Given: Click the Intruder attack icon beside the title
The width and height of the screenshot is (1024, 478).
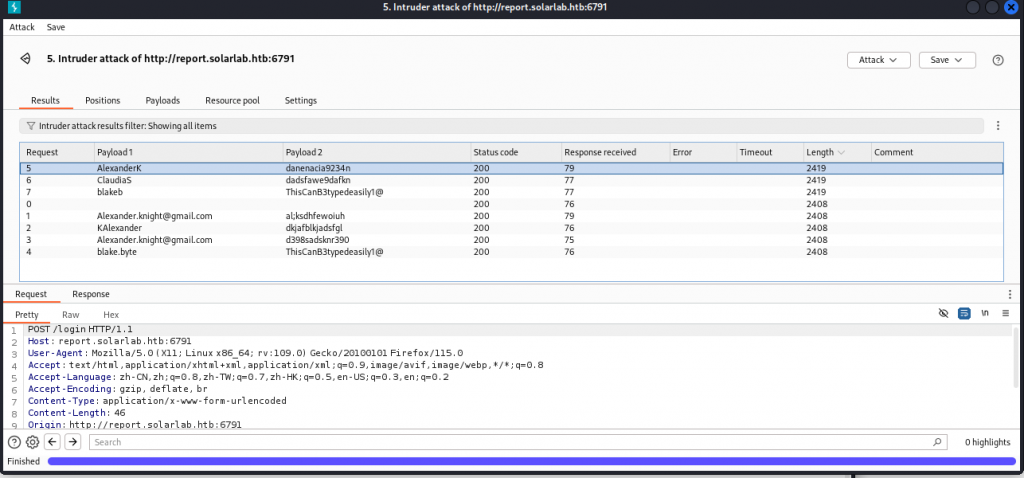Looking at the screenshot, I should coord(25,59).
